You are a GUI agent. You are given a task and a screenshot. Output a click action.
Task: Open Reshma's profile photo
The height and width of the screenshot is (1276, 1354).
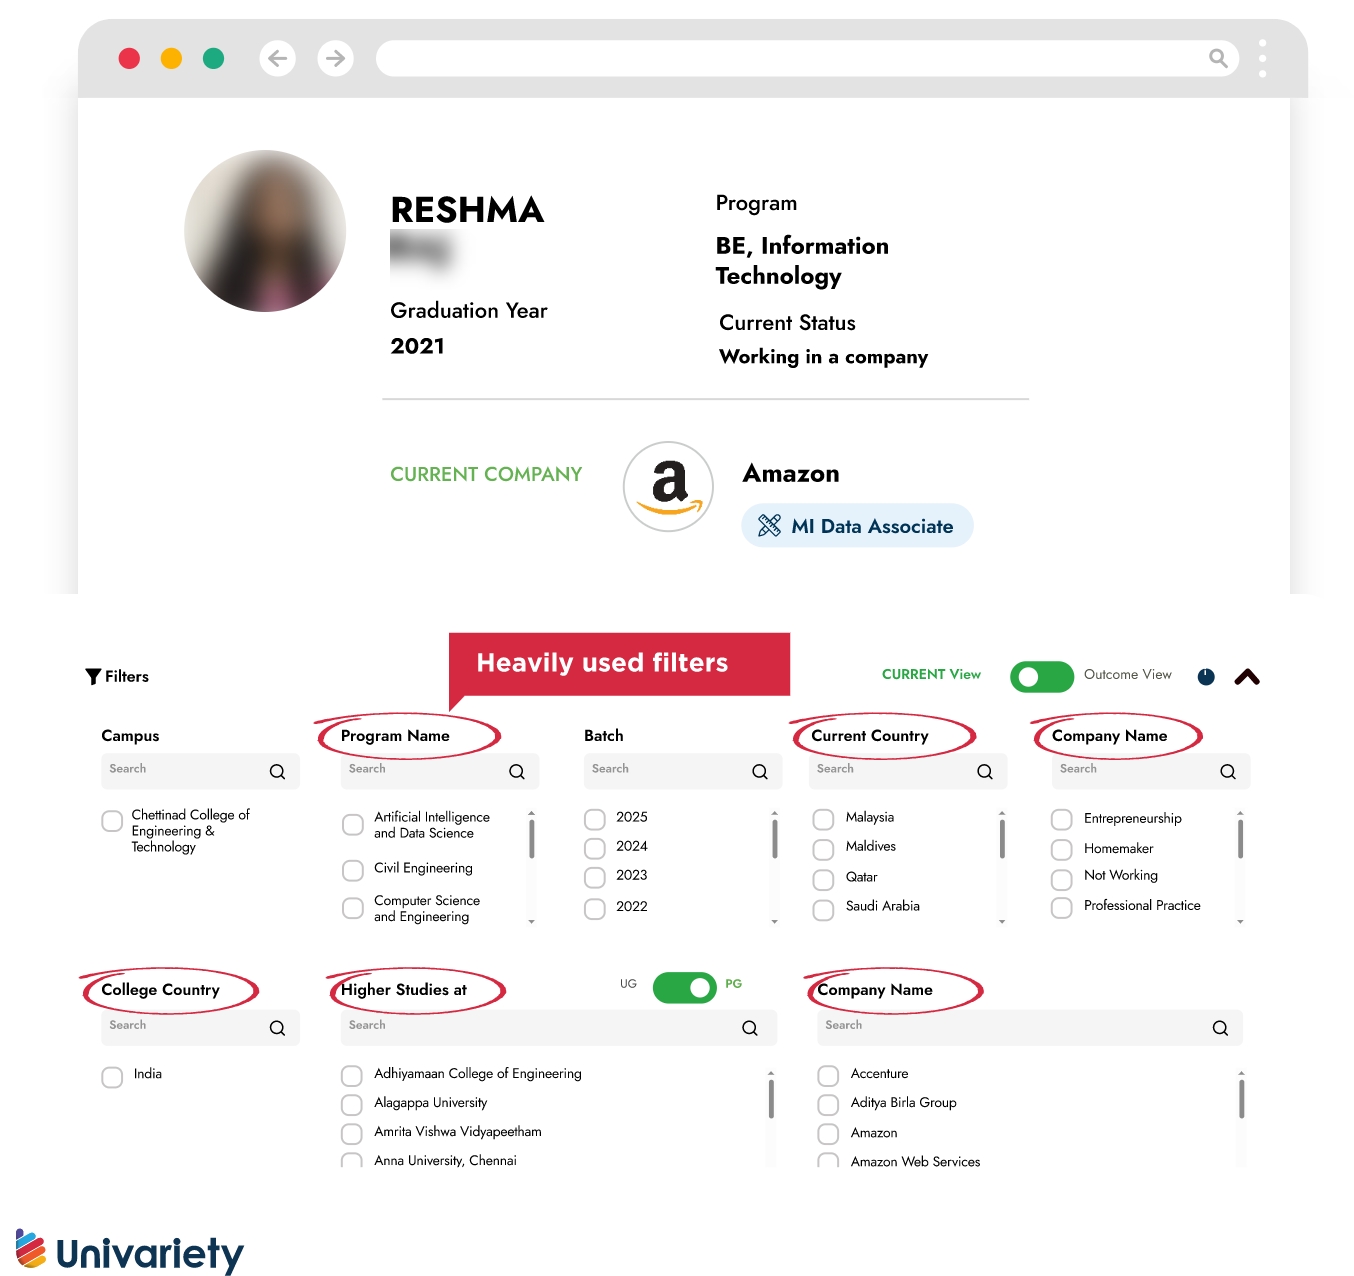point(265,231)
